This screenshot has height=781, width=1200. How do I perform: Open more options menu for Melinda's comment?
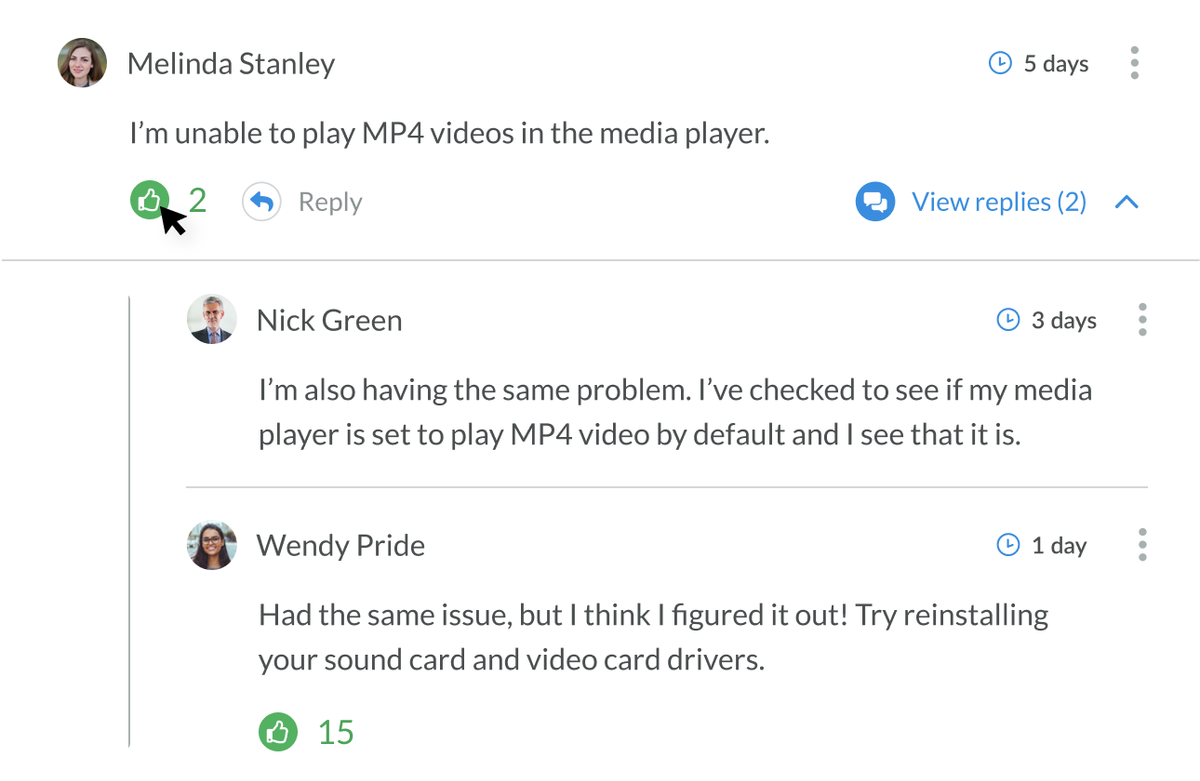click(x=1134, y=63)
